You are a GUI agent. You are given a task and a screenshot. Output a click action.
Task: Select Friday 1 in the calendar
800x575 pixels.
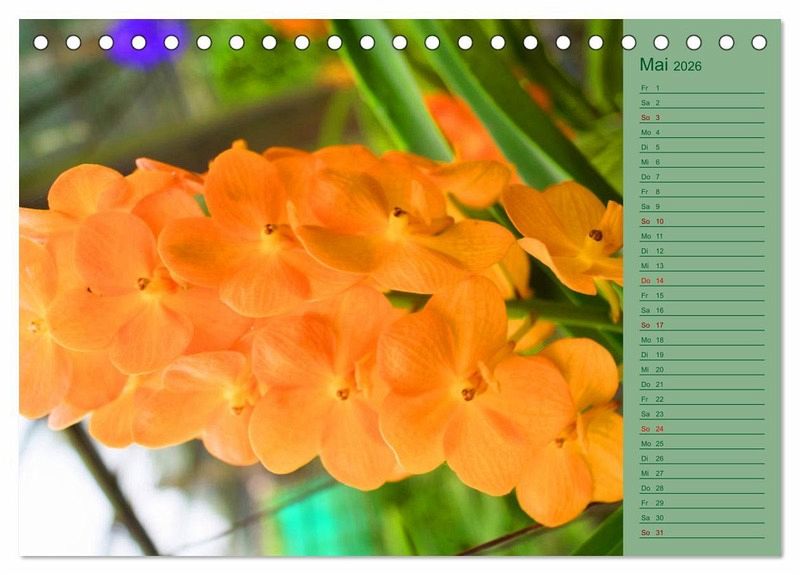[700, 88]
